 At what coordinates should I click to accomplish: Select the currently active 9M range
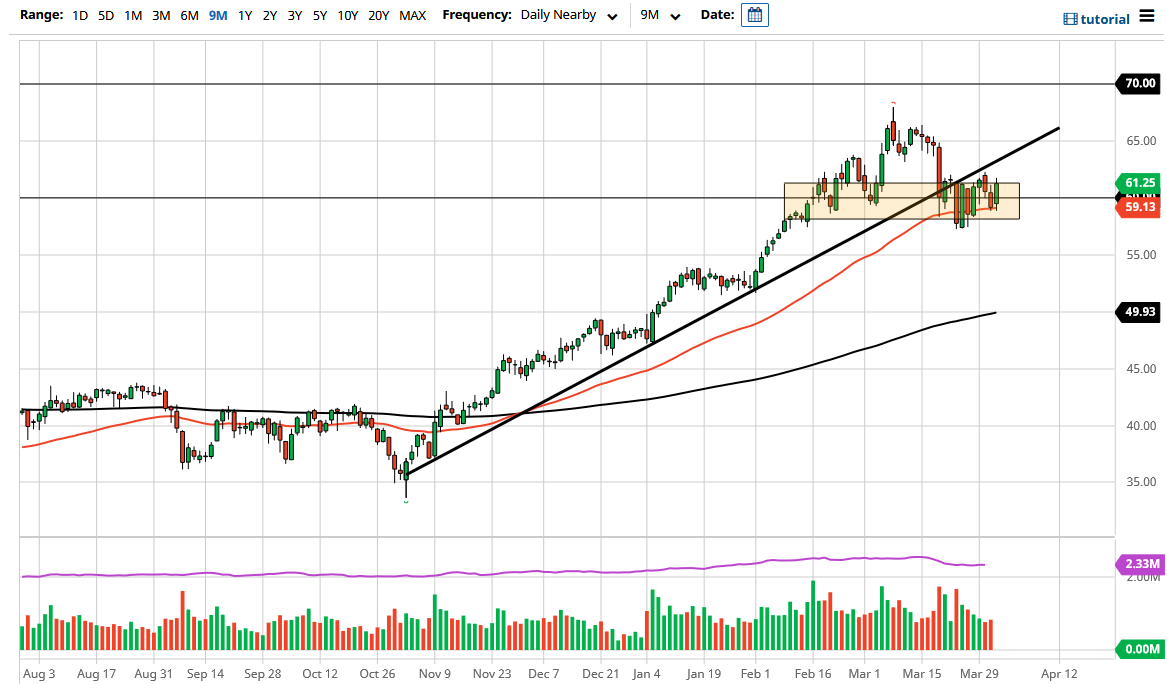[218, 15]
